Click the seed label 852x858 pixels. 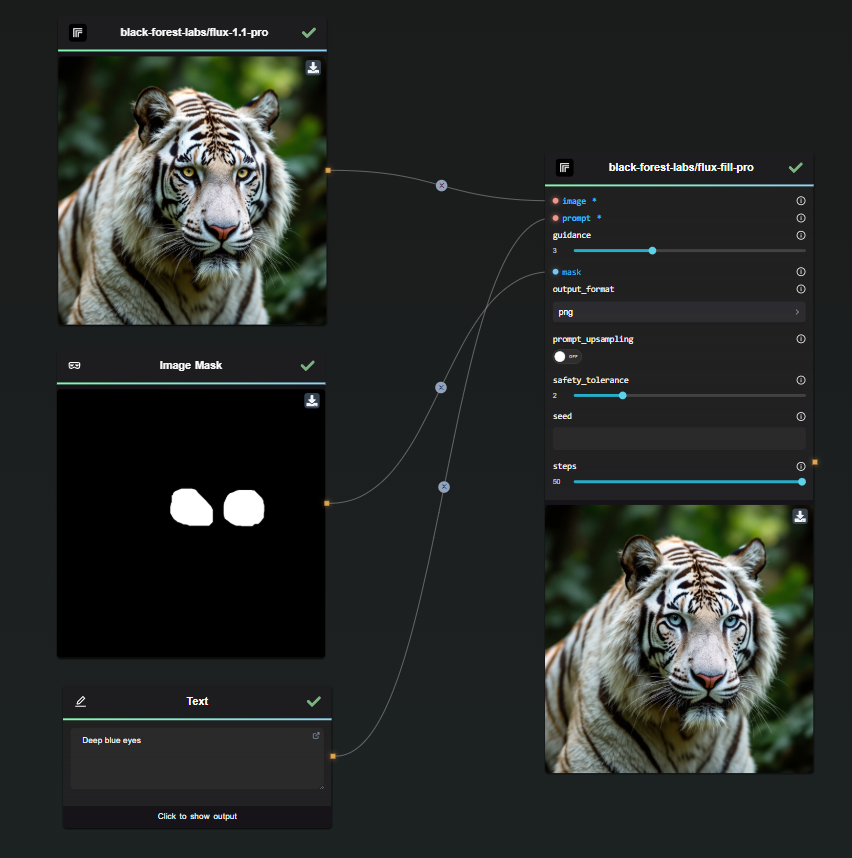pos(562,416)
